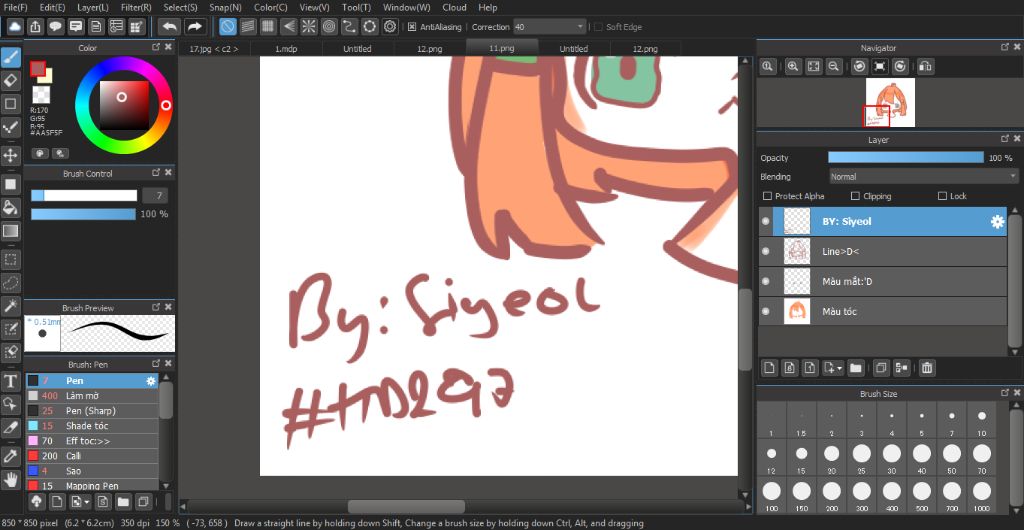This screenshot has height=530, width=1024.
Task: Hide the BY: Siyeol layer
Action: pyautogui.click(x=765, y=221)
